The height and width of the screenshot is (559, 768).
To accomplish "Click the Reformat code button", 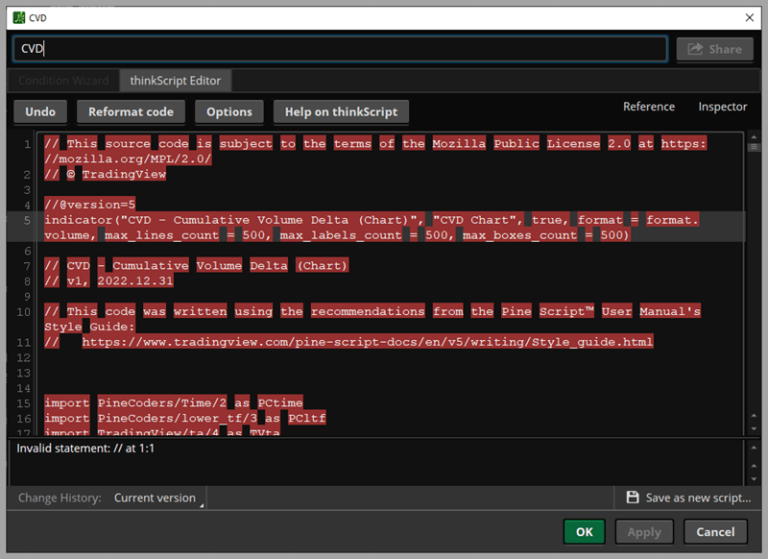I will click(131, 112).
